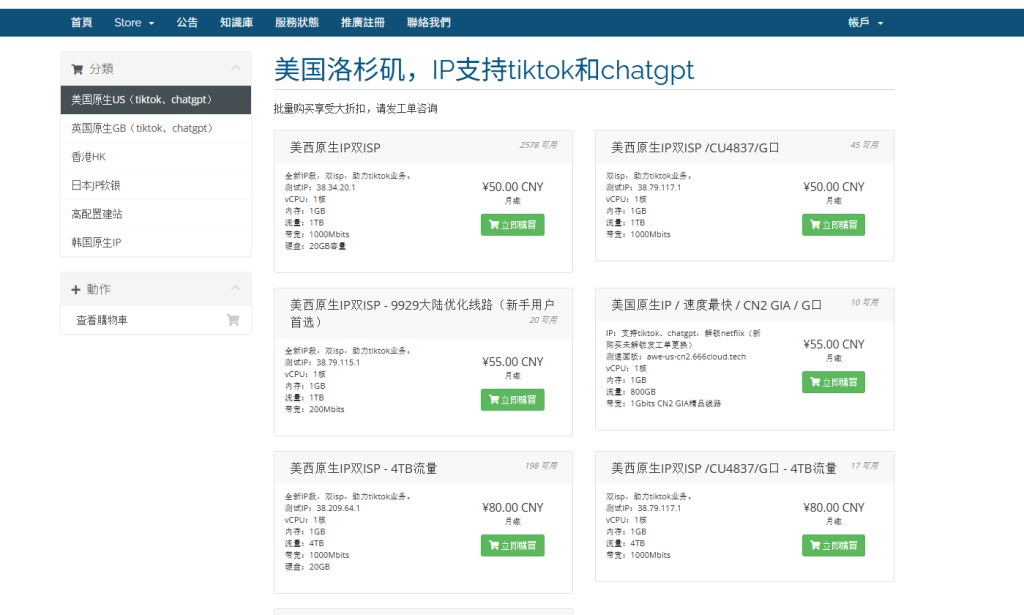Image resolution: width=1024 pixels, height=615 pixels.
Task: Collapse the 分類 categories panel chevron
Action: (x=236, y=68)
